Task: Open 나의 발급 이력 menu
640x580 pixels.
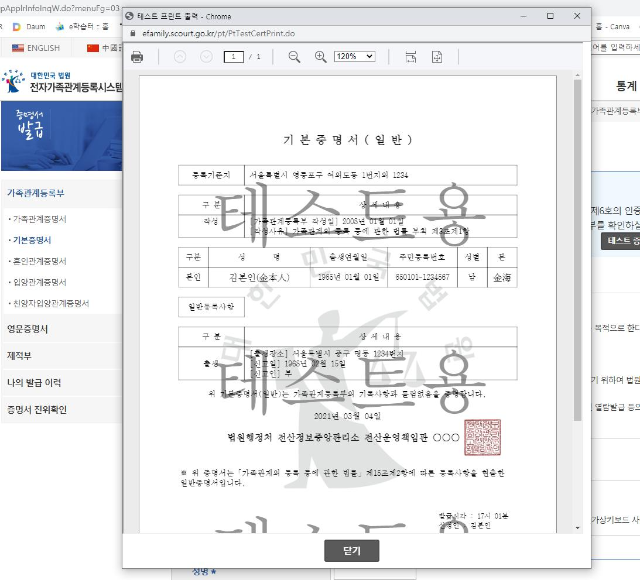Action: click(x=34, y=382)
